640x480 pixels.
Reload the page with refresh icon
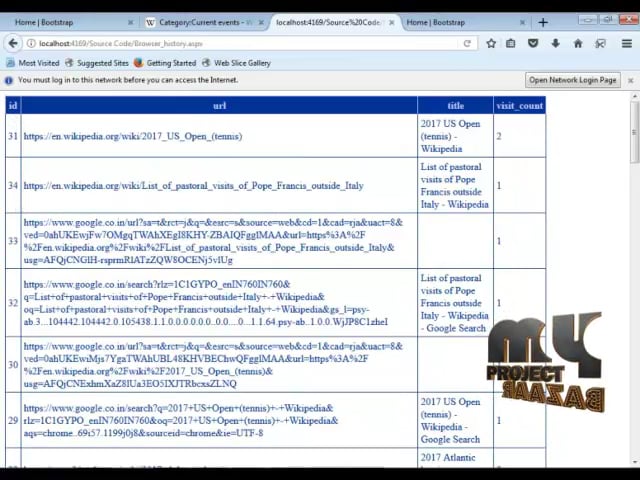tap(467, 43)
